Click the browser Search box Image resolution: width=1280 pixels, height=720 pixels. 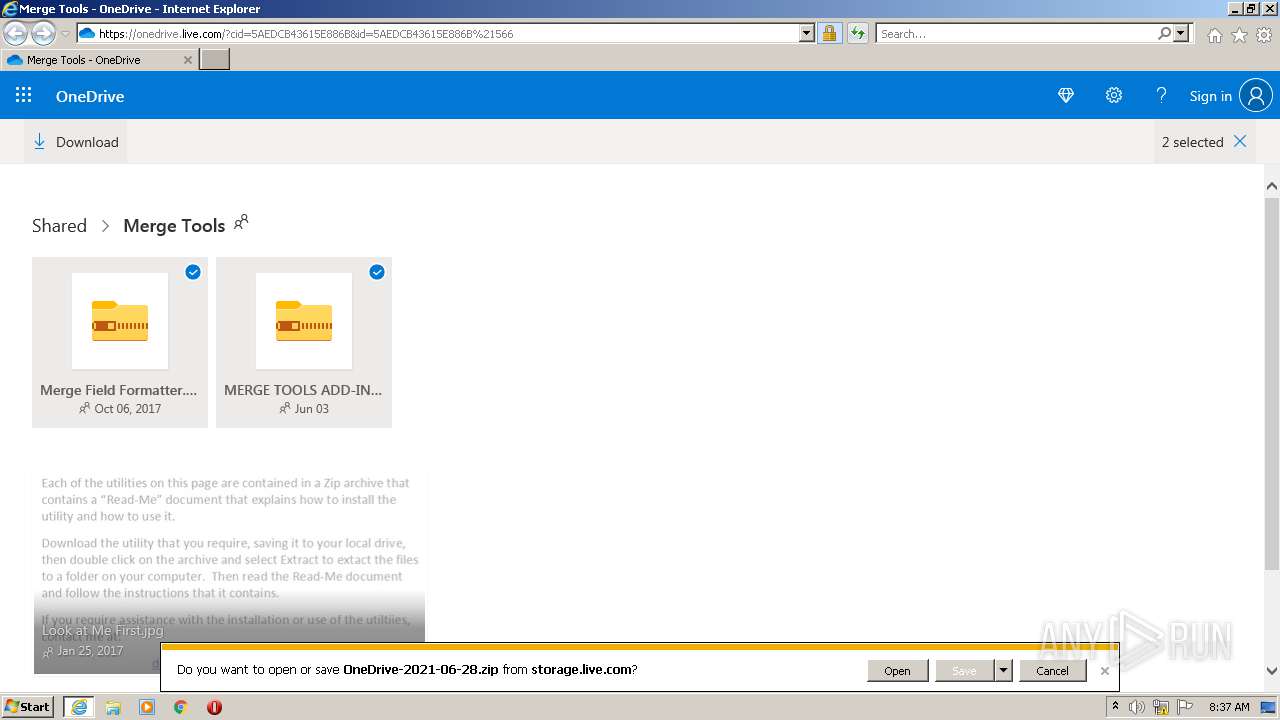[x=1015, y=33]
